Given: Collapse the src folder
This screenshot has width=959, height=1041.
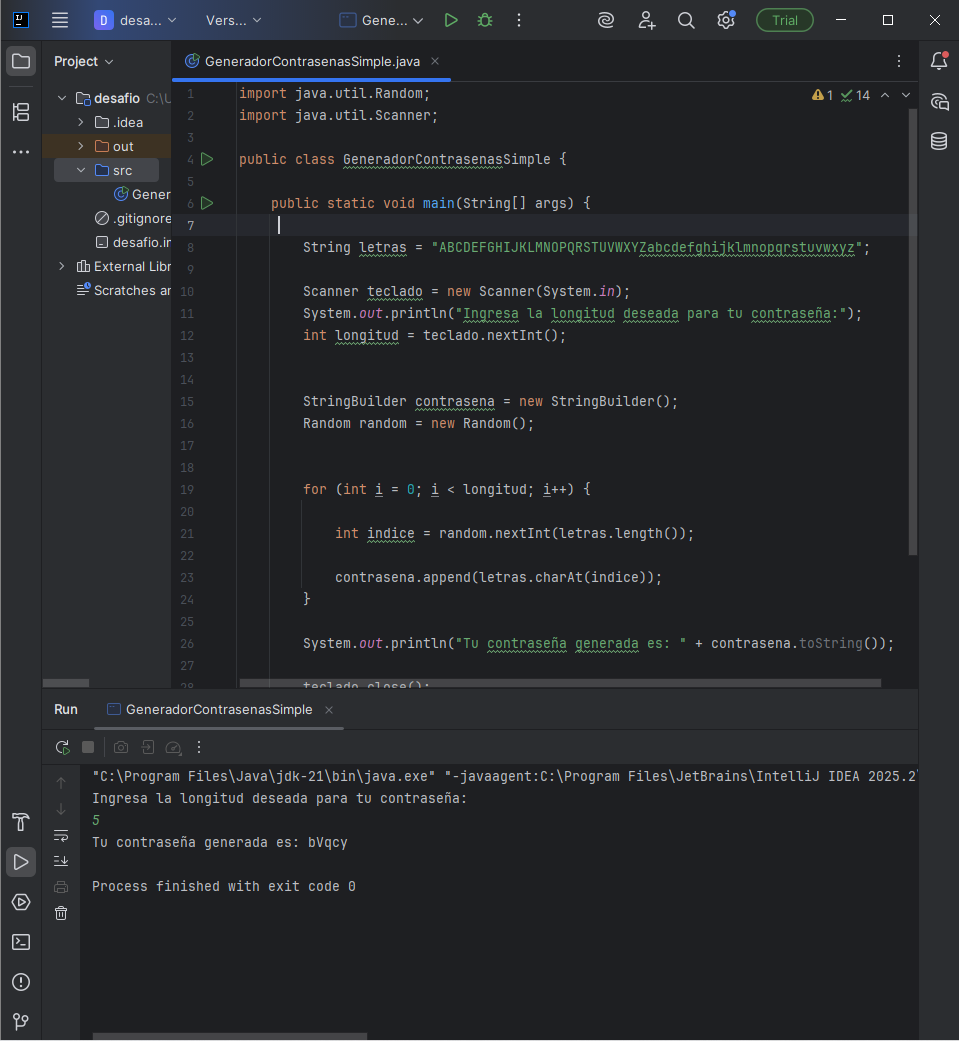Looking at the screenshot, I should click(80, 171).
